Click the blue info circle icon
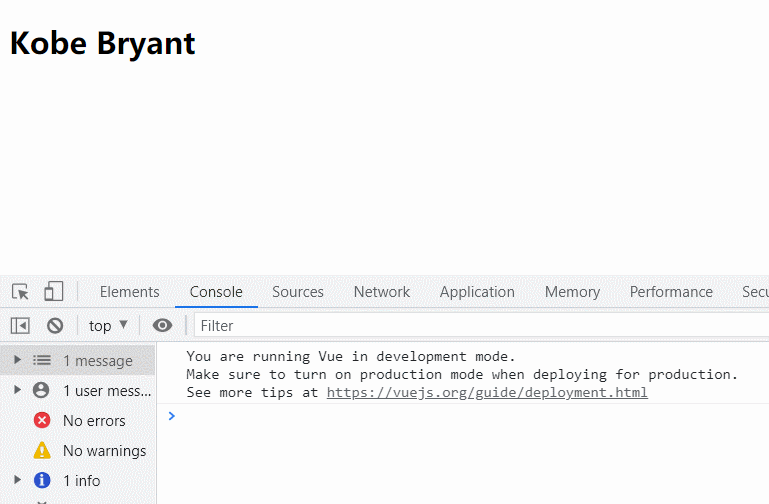The image size is (769, 504). pyautogui.click(x=42, y=480)
